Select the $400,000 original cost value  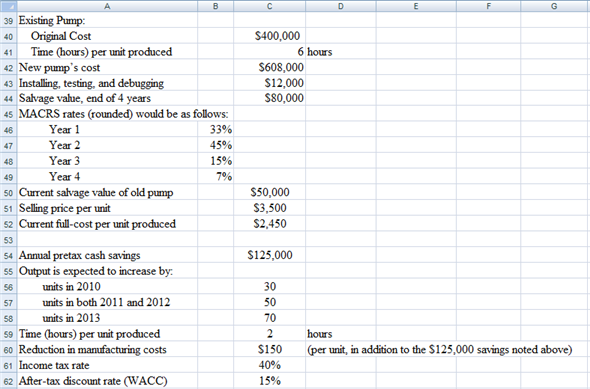click(x=269, y=36)
